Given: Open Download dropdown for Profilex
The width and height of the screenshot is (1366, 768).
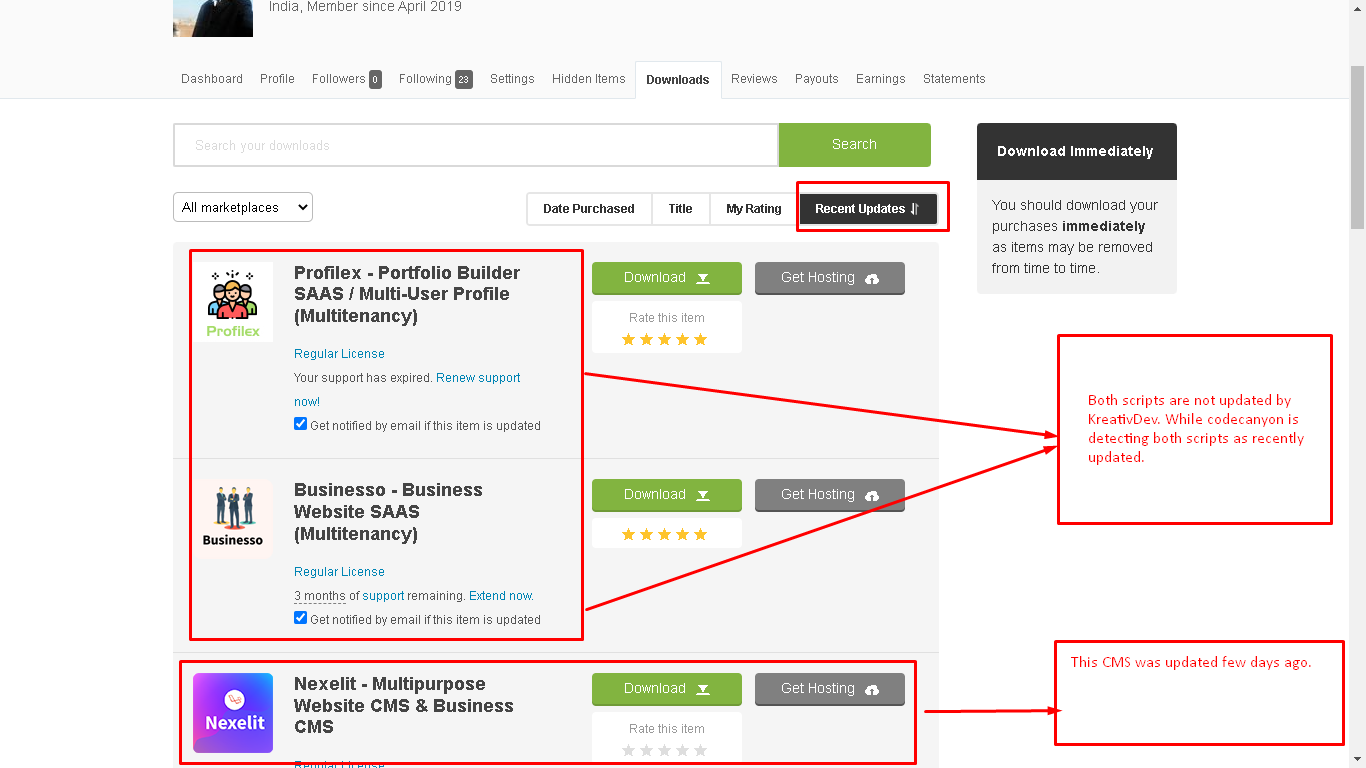Looking at the screenshot, I should [x=667, y=278].
